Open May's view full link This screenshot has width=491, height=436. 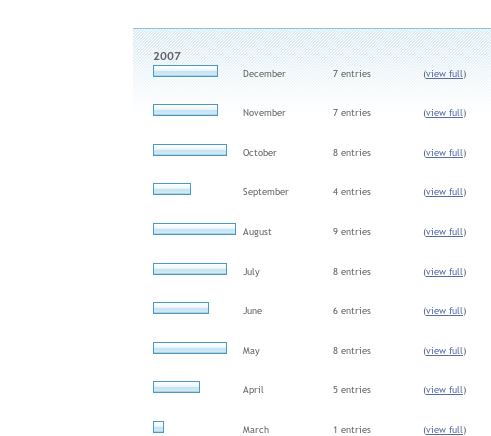444,351
